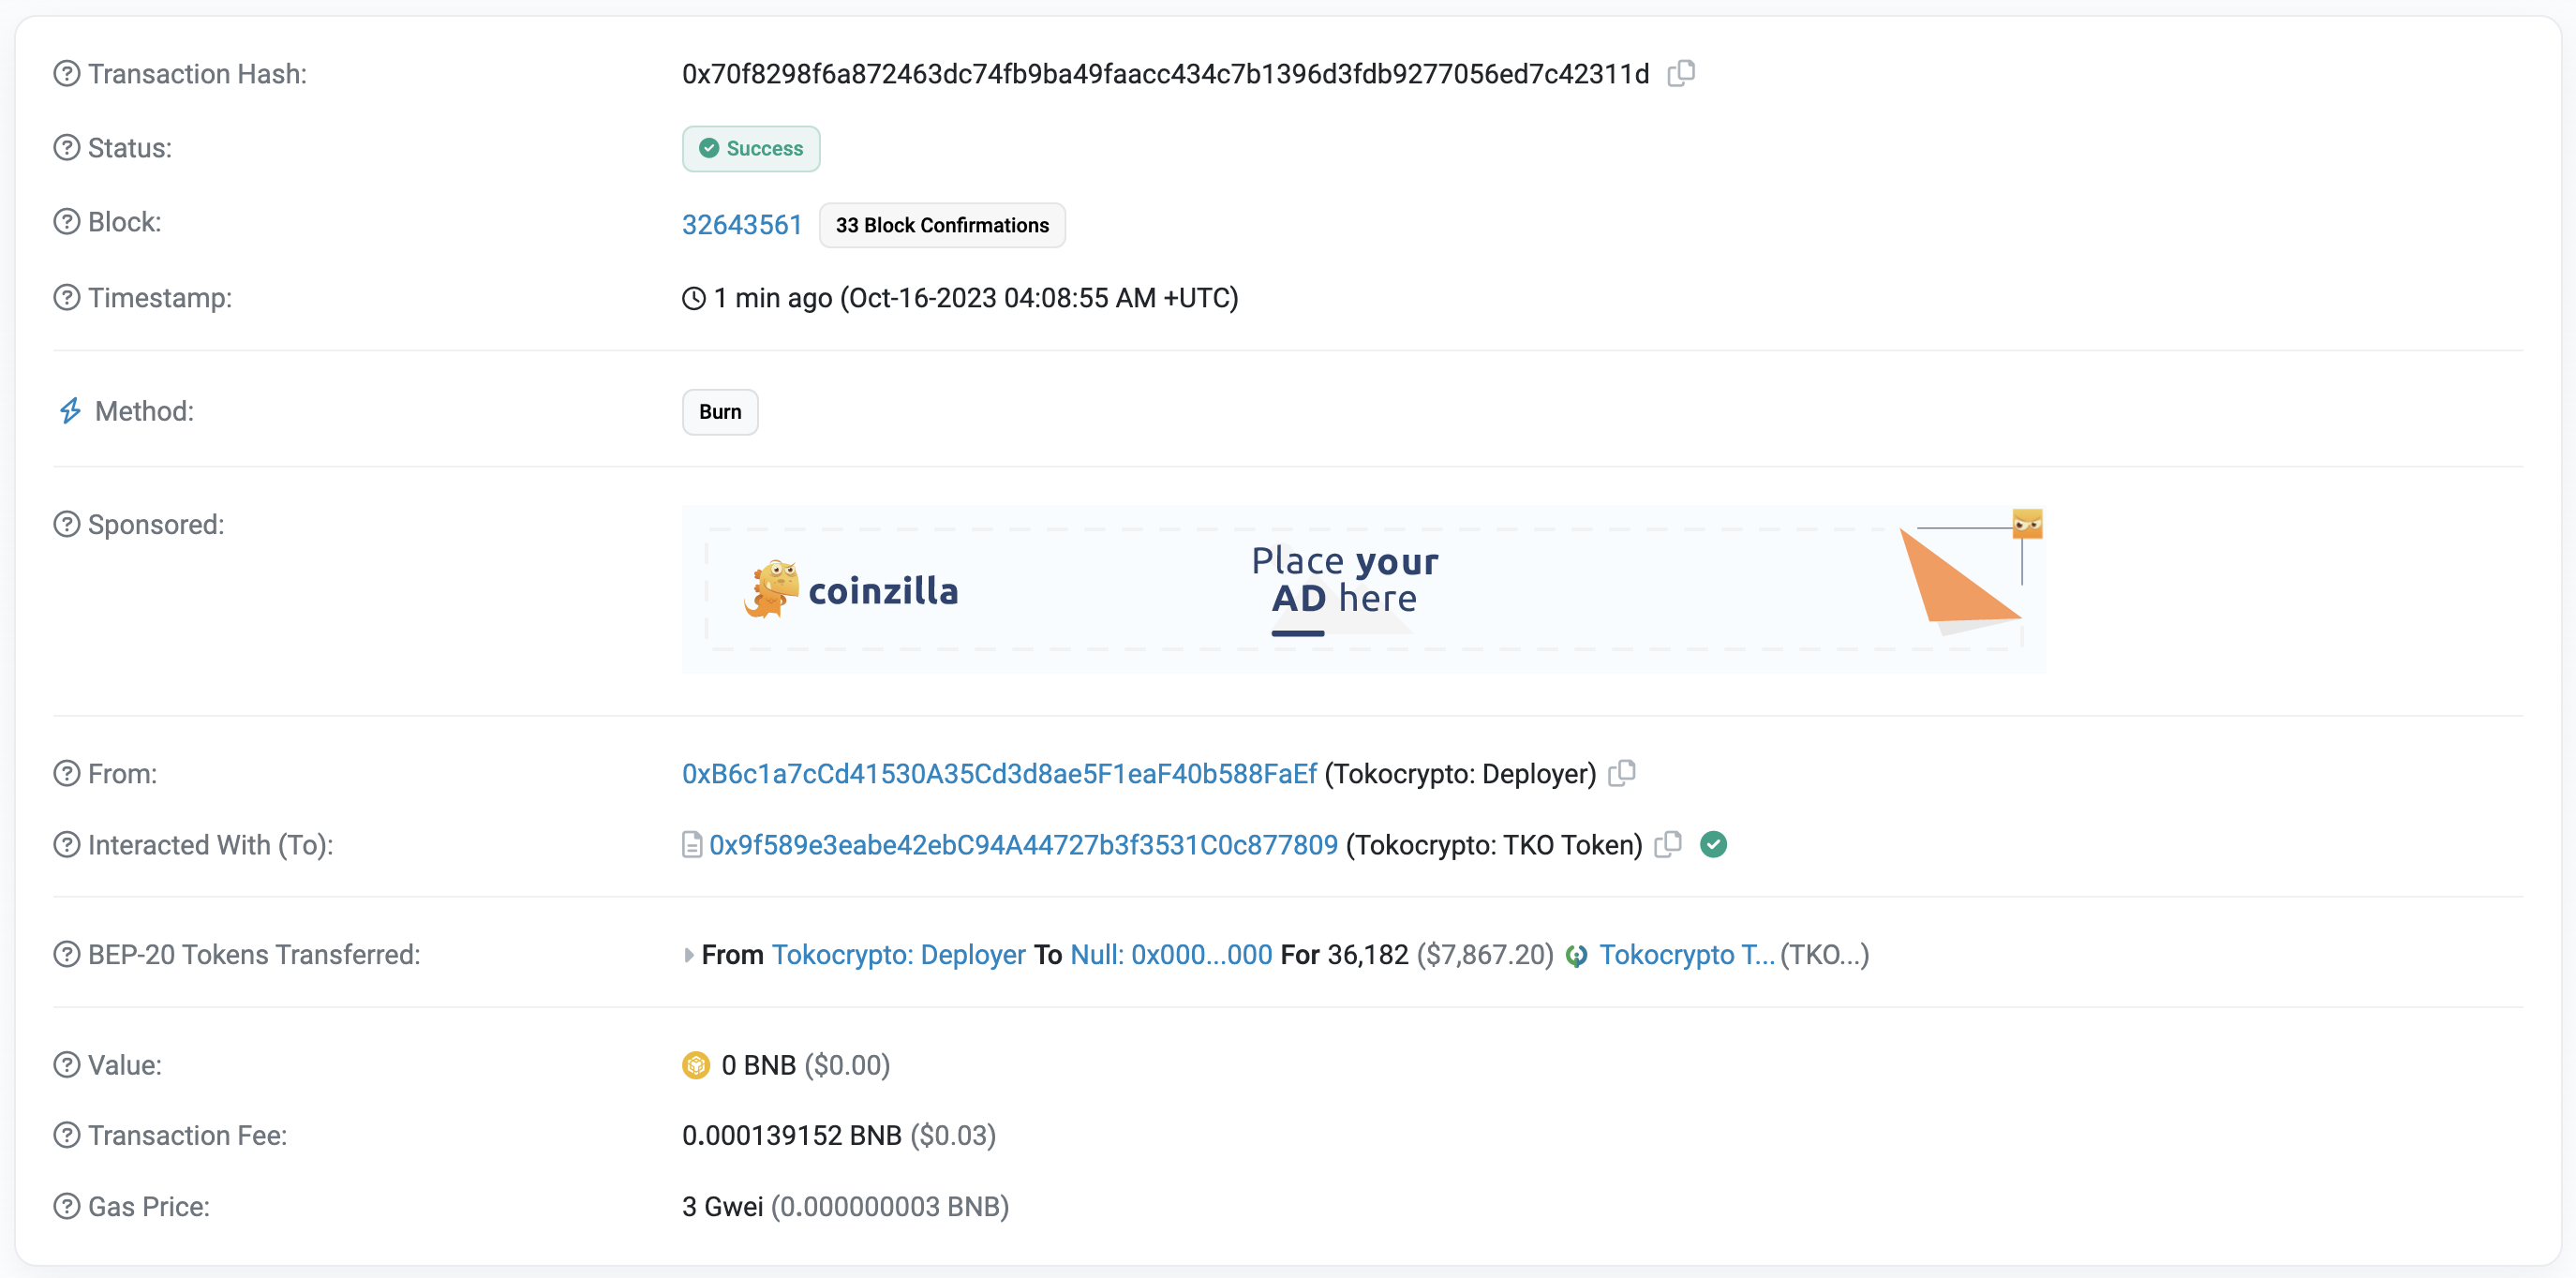Click the Tokocrypto token logo icon
2576x1278 pixels.
(x=1577, y=955)
